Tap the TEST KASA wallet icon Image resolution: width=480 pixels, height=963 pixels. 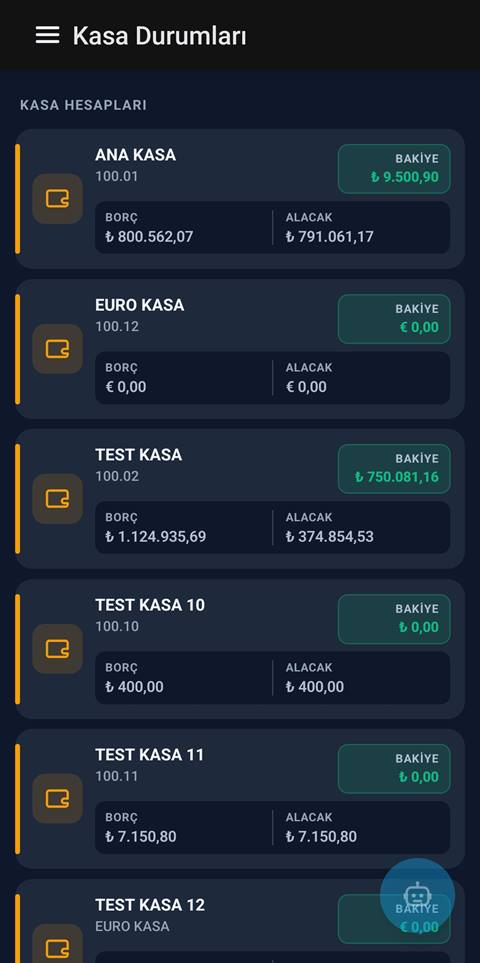(58, 499)
